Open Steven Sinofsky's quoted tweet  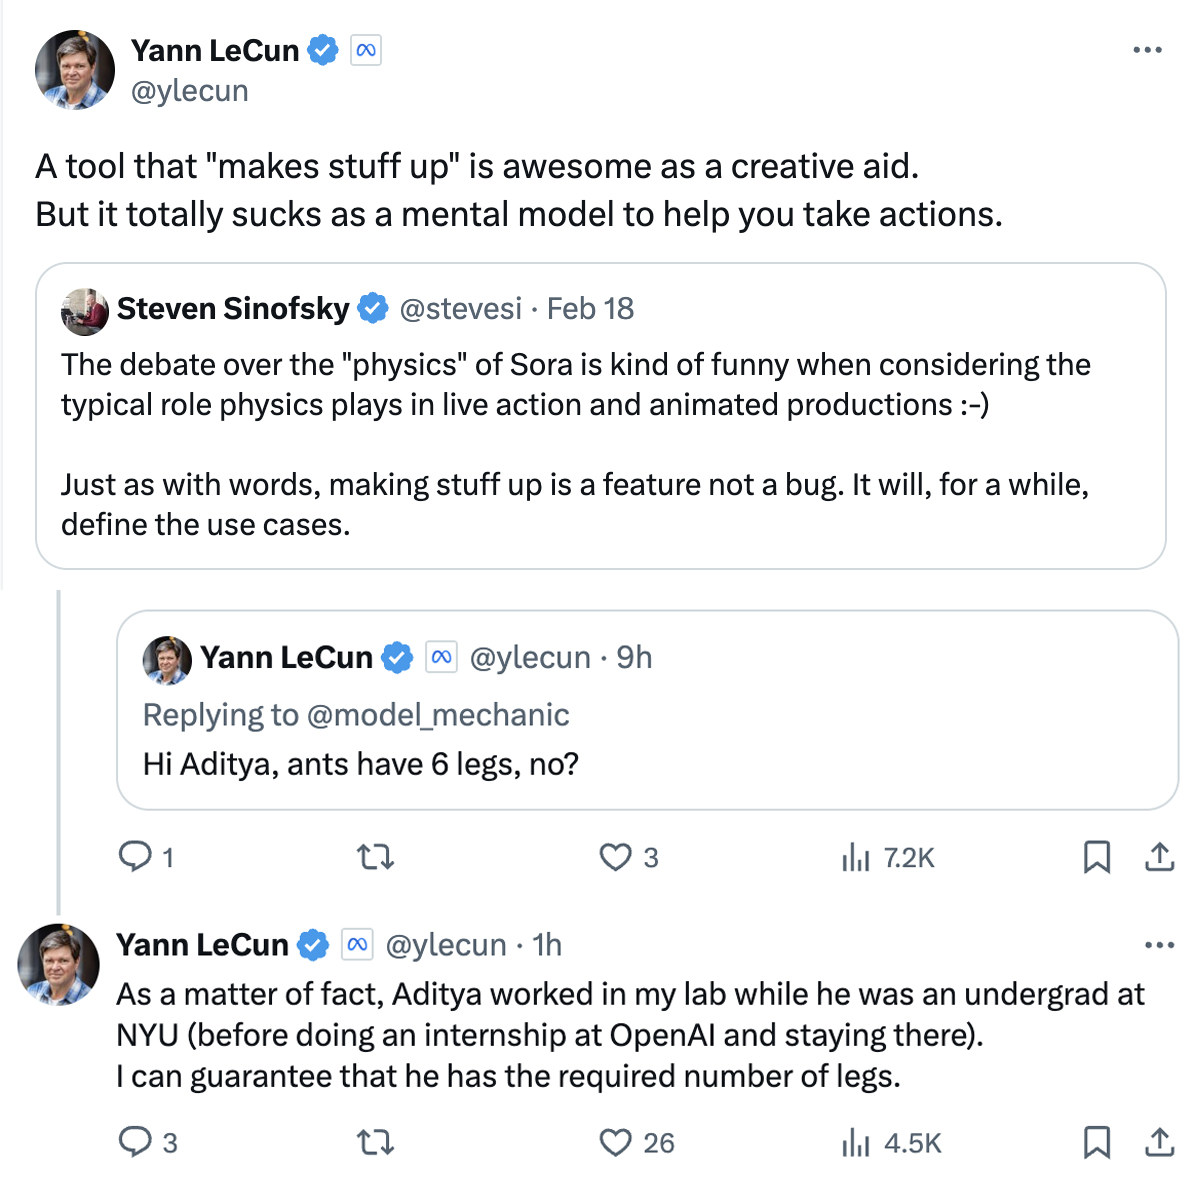(600, 444)
